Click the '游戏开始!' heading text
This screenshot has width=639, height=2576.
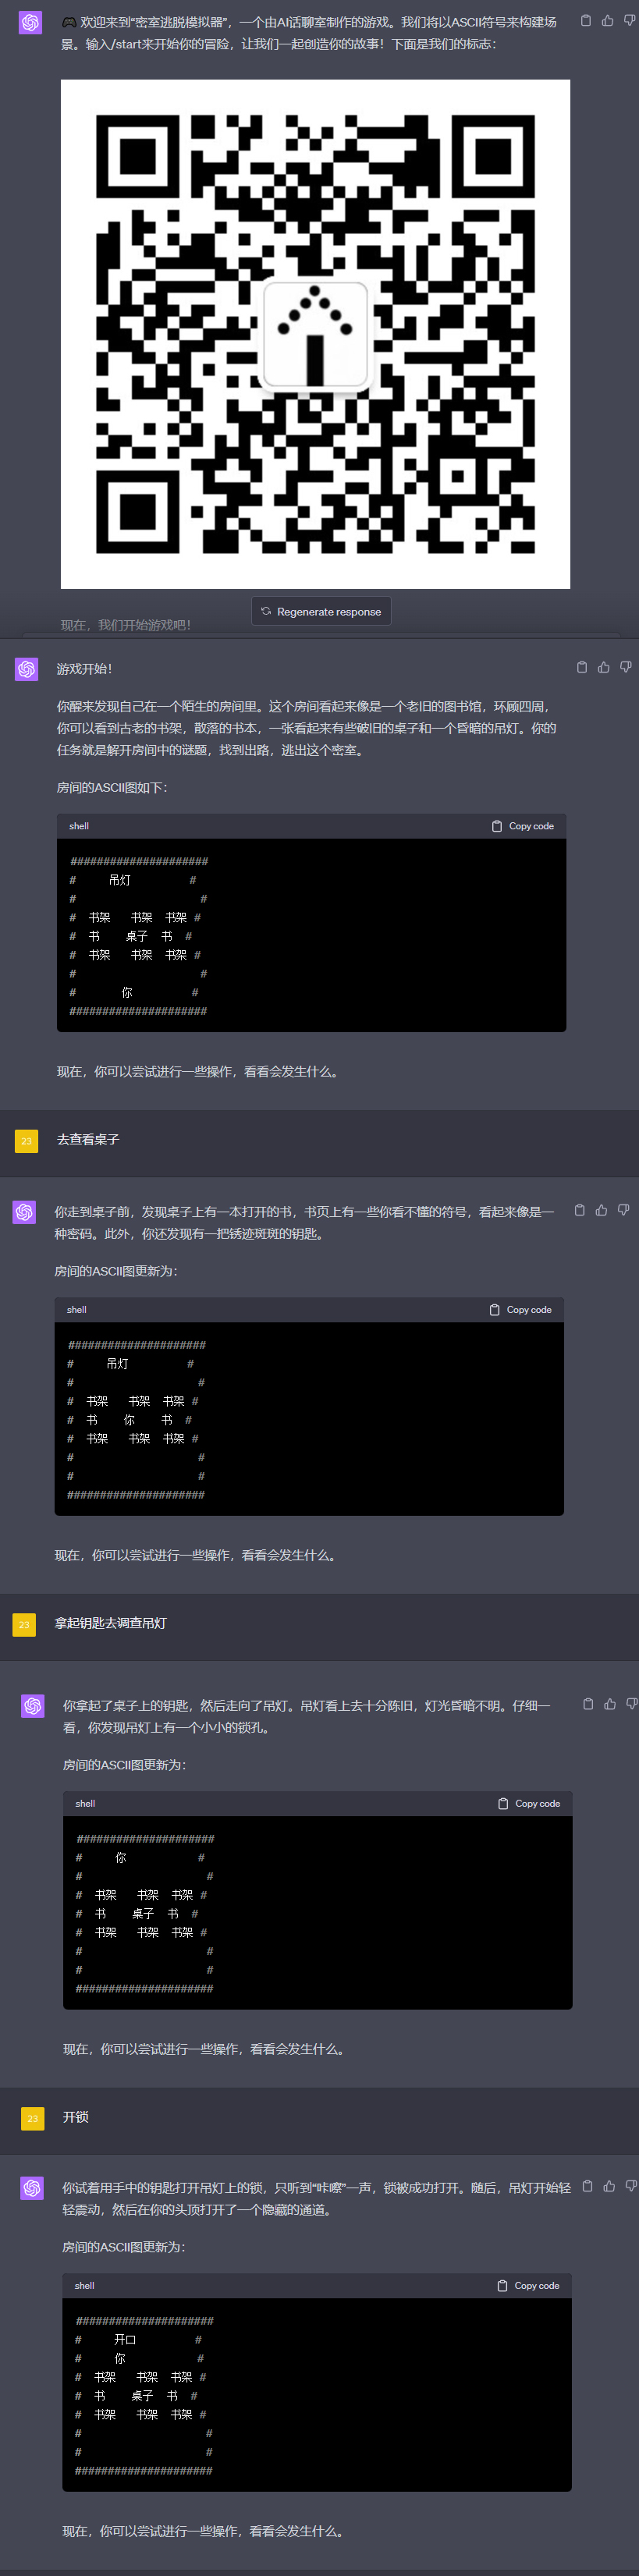[x=84, y=669]
